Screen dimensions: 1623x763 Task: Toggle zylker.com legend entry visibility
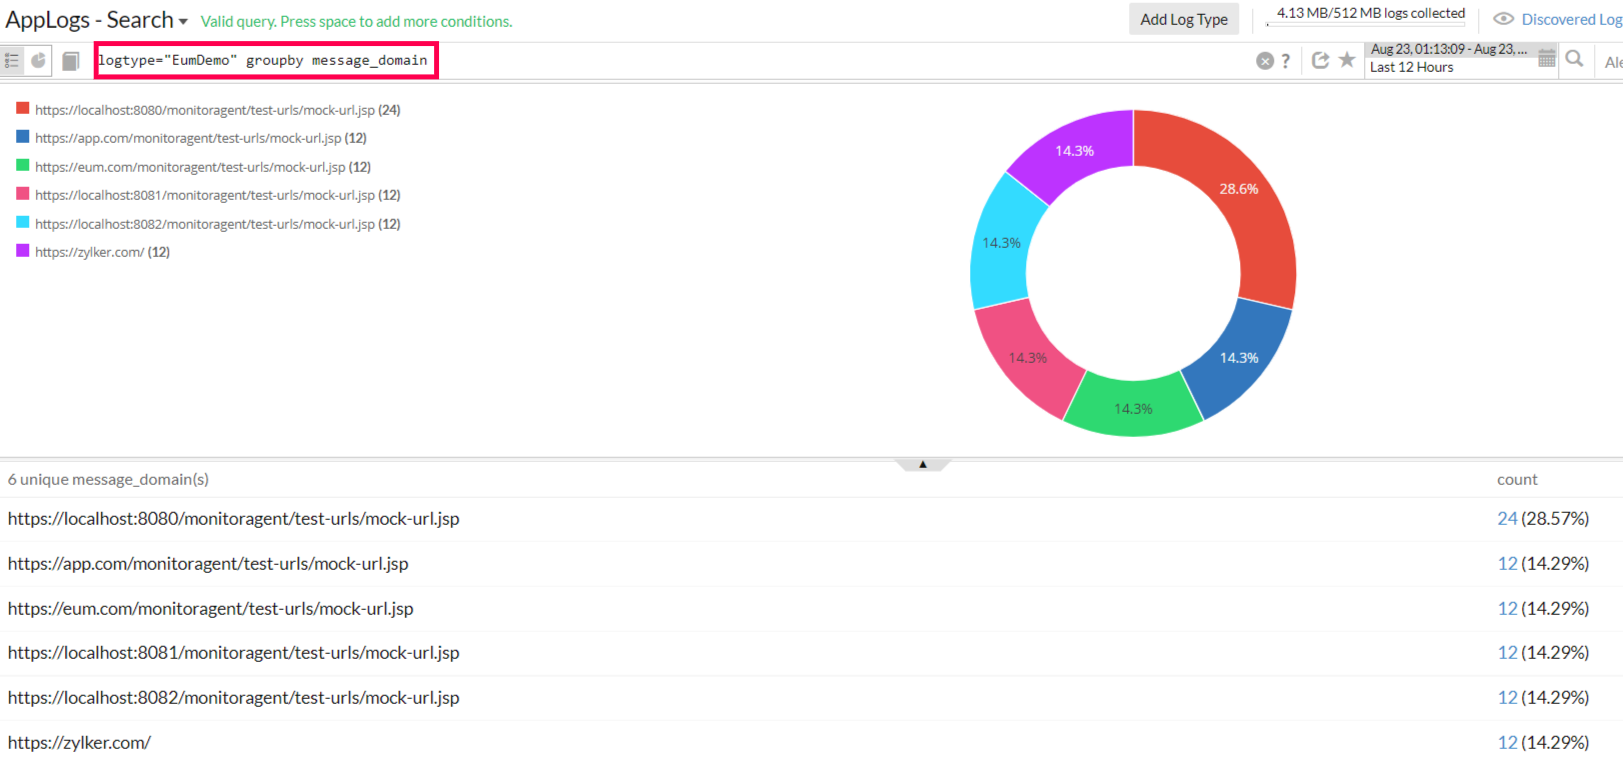pos(101,252)
